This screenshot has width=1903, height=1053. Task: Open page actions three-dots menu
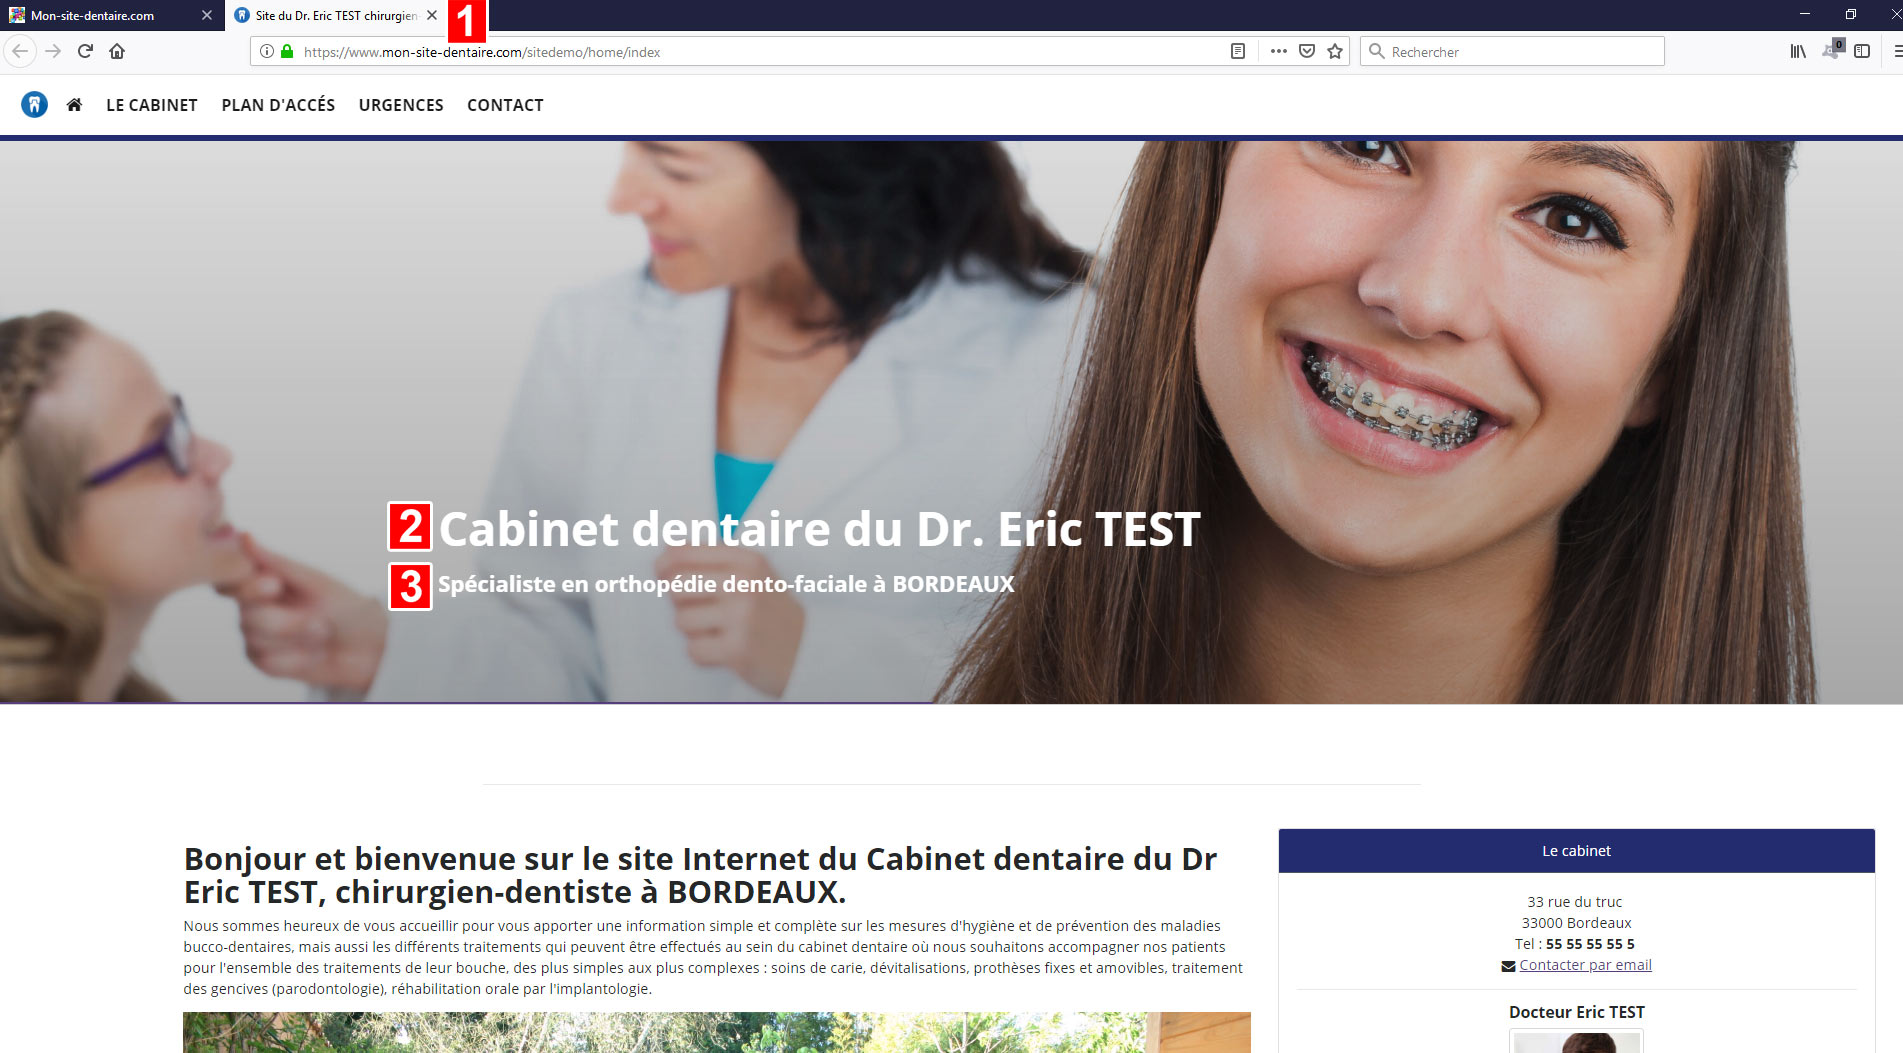[x=1278, y=51]
